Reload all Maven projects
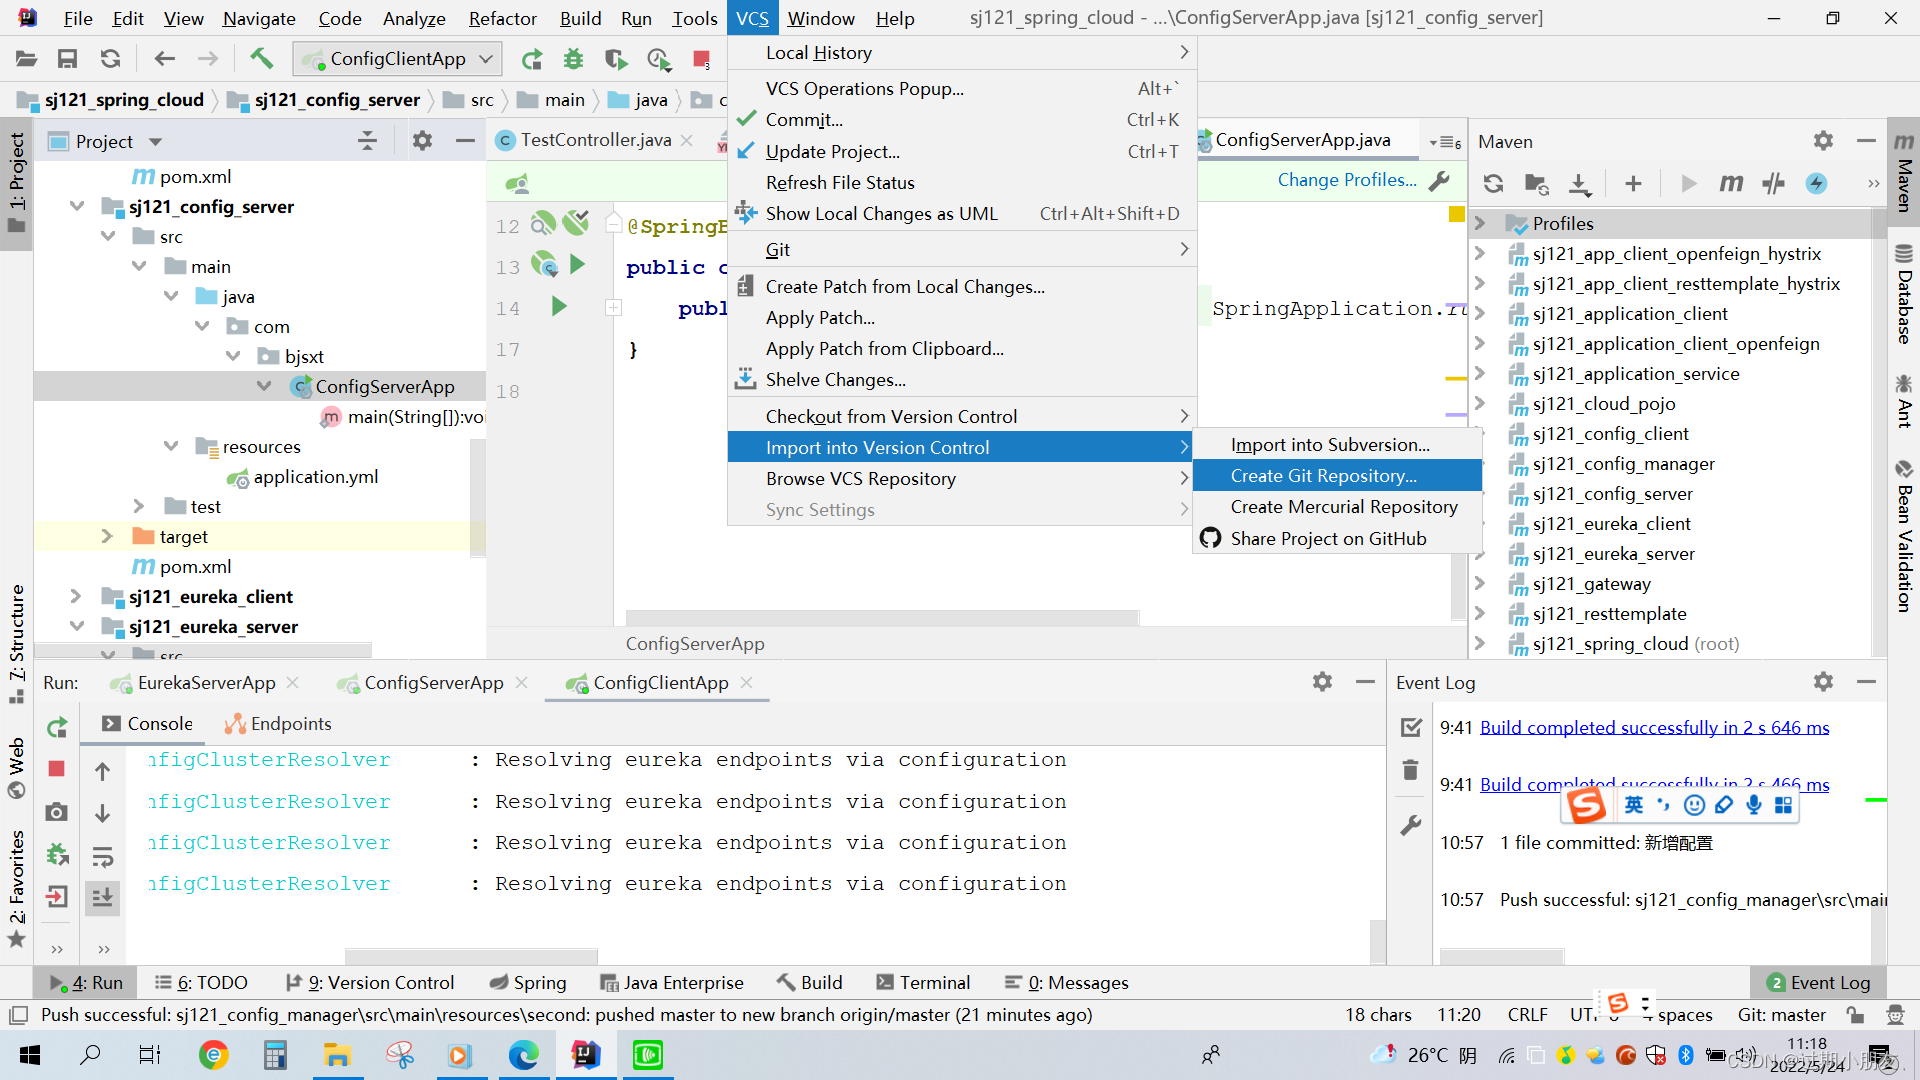Viewport: 1920px width, 1080px height. (x=1493, y=184)
